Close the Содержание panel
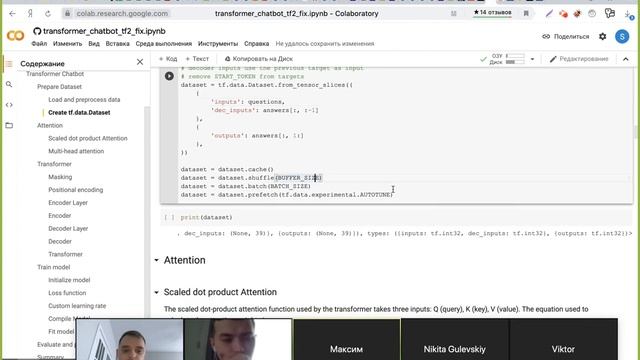Screen dimensions: 640x360 click(x=140, y=62)
